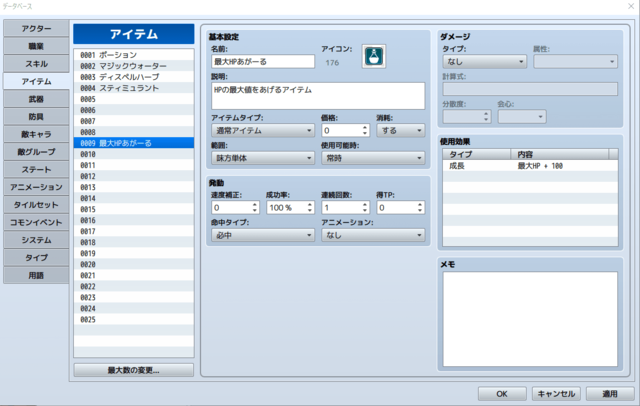Screen dimensions: 640x406
Task: Open the コモンイベント tab
Action: click(36, 222)
